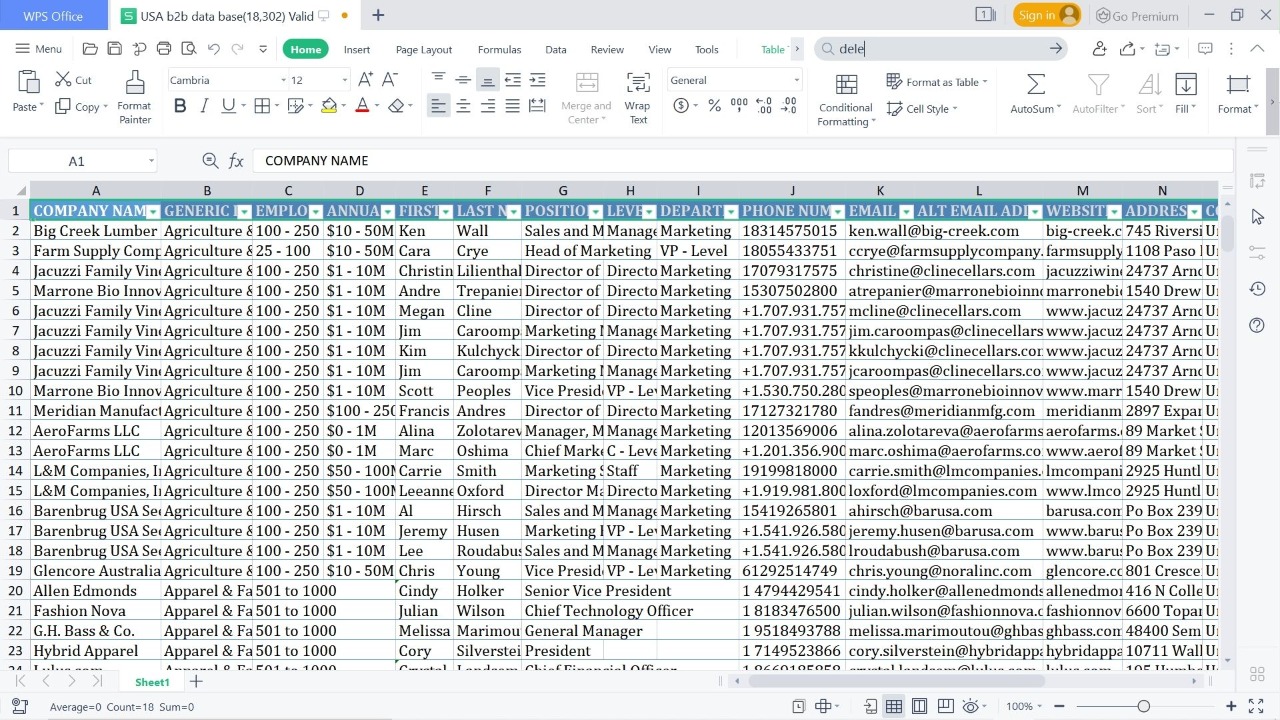Toggle bottom vertical alignment

tap(488, 80)
